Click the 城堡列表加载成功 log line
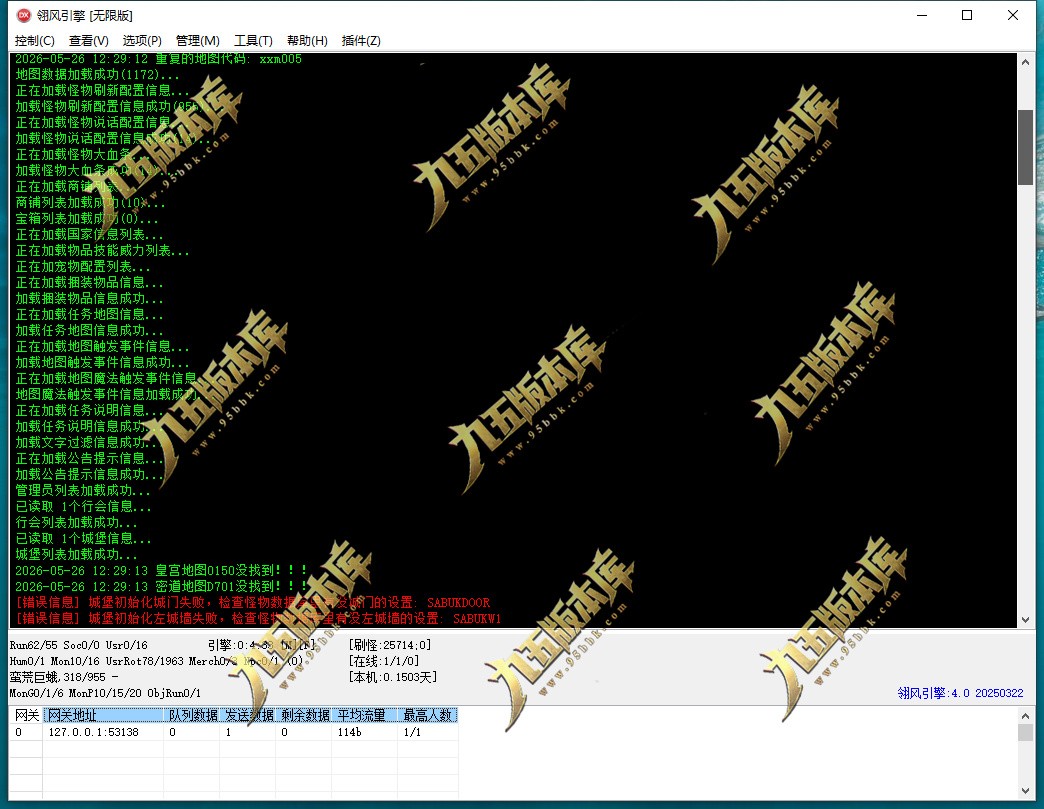This screenshot has height=809, width=1044. pyautogui.click(x=77, y=555)
